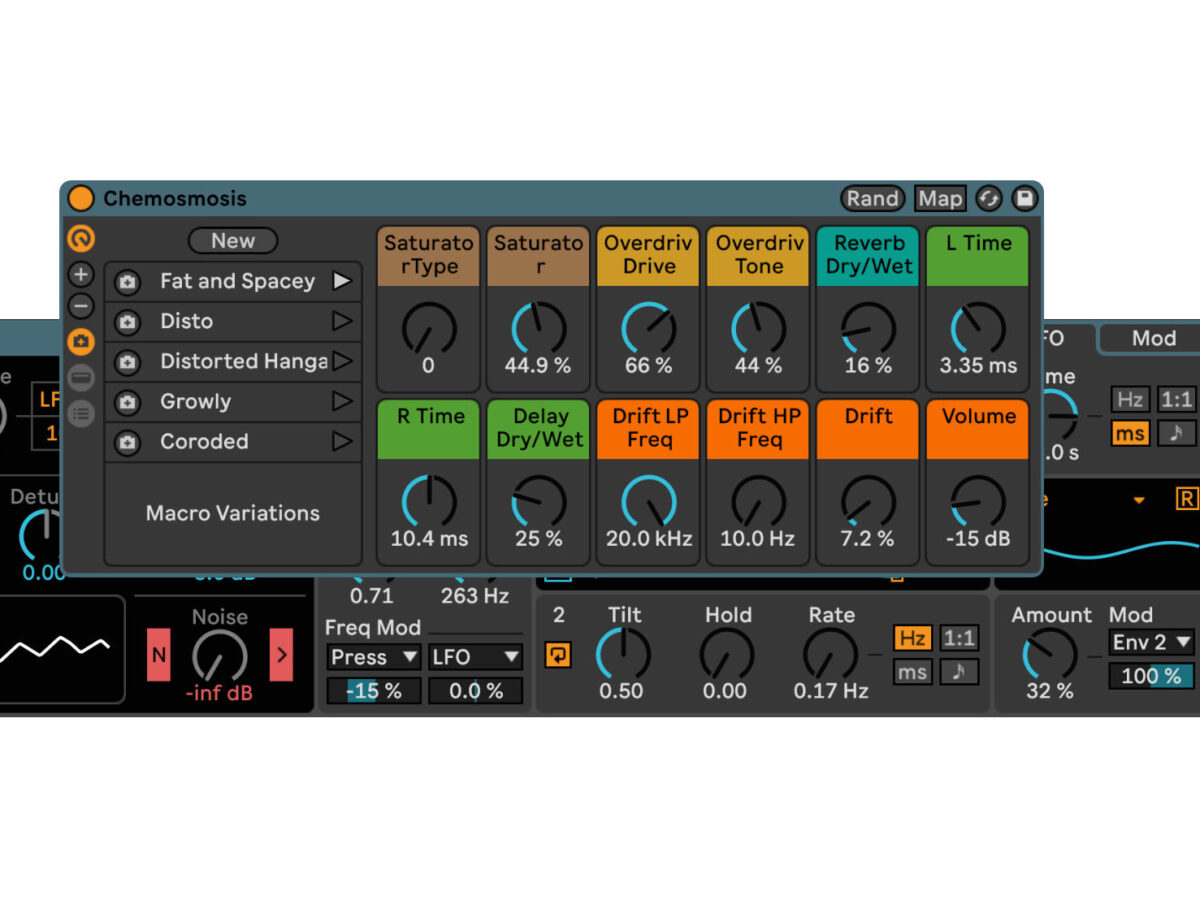Viewport: 1200px width, 900px height.
Task: Launch the Growly variation triangle
Action: click(342, 401)
